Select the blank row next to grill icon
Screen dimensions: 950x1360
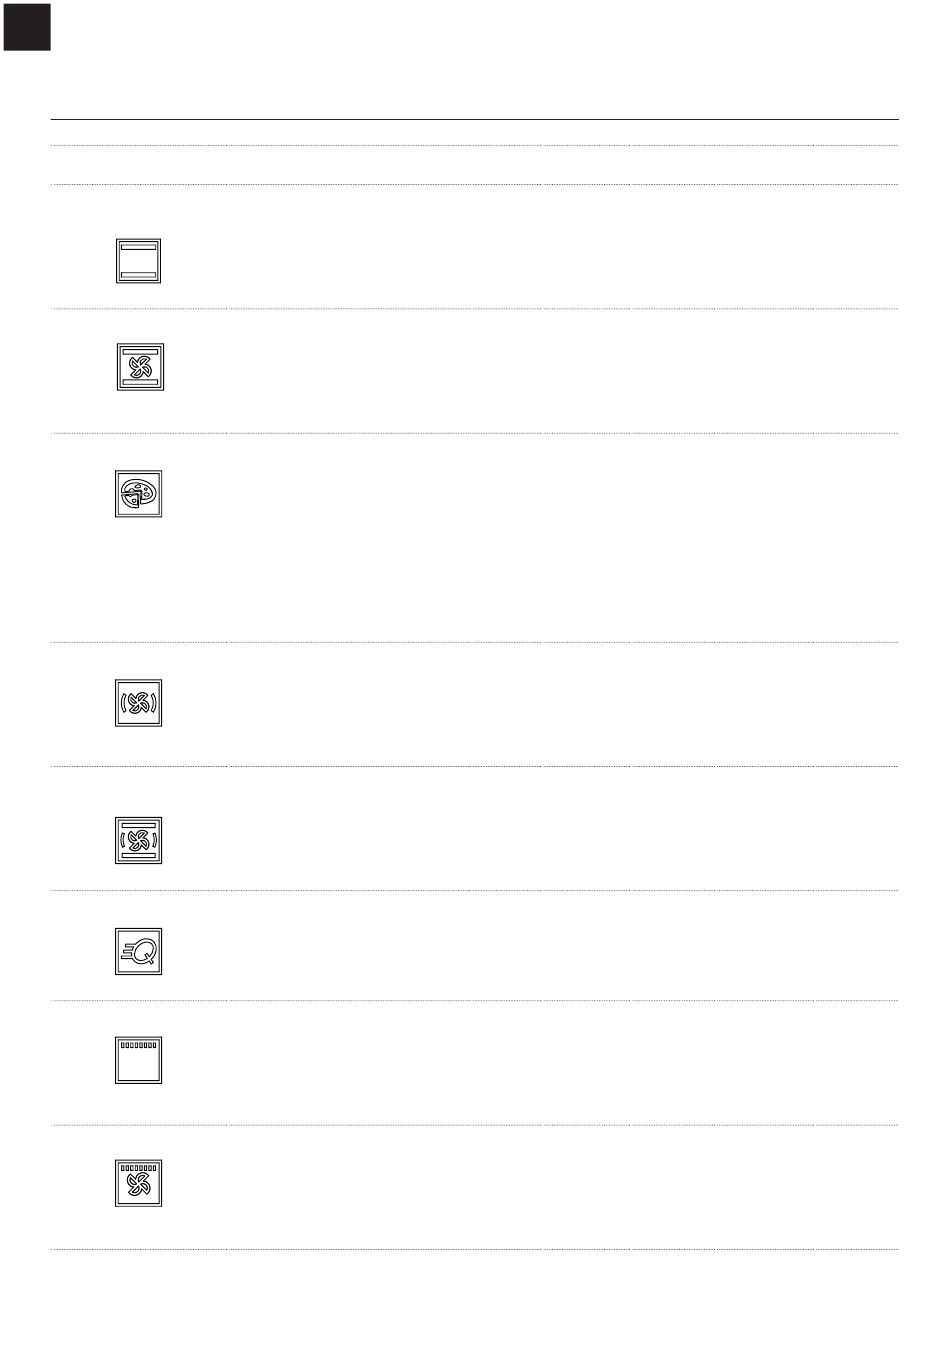(x=563, y=1063)
